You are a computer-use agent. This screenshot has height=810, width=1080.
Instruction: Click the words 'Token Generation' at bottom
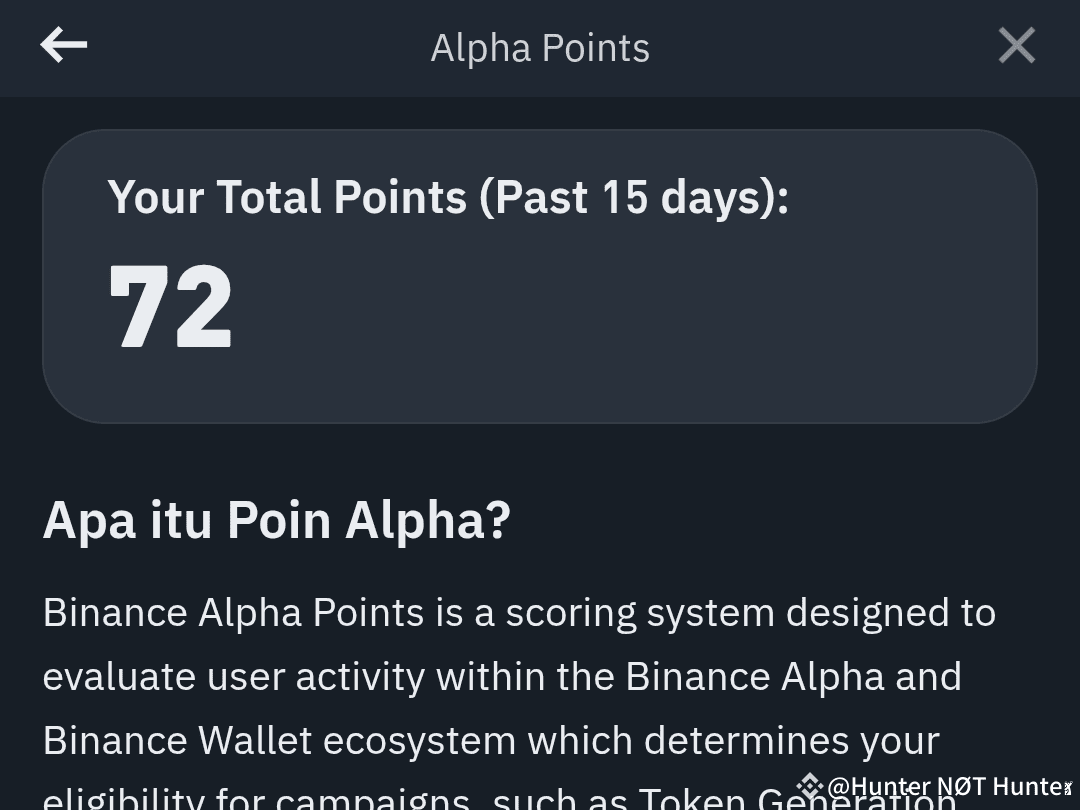798,800
